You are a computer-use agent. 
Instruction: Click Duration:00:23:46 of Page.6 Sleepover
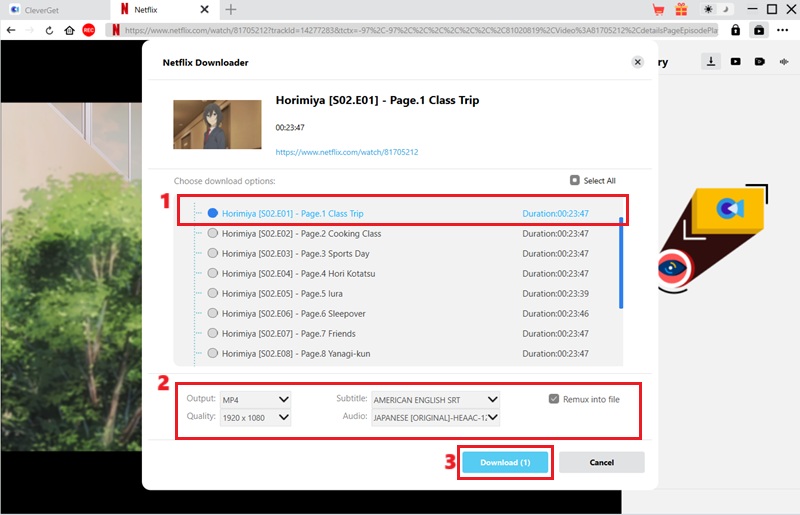tap(555, 314)
